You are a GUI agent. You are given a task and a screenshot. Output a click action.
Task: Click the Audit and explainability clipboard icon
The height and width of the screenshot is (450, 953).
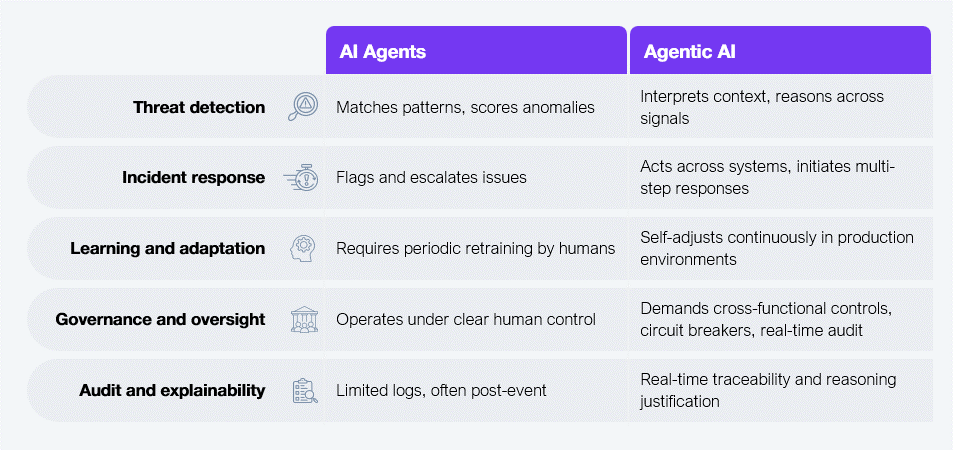304,390
